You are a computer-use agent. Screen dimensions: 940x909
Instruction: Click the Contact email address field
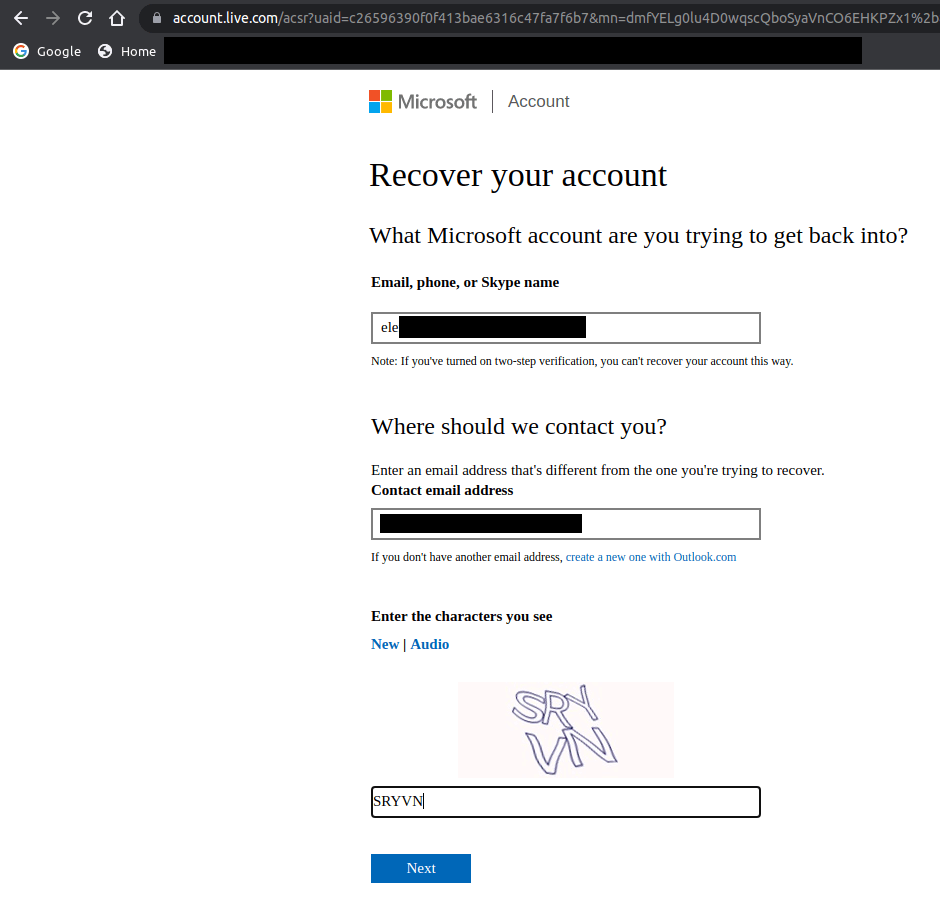[565, 523]
